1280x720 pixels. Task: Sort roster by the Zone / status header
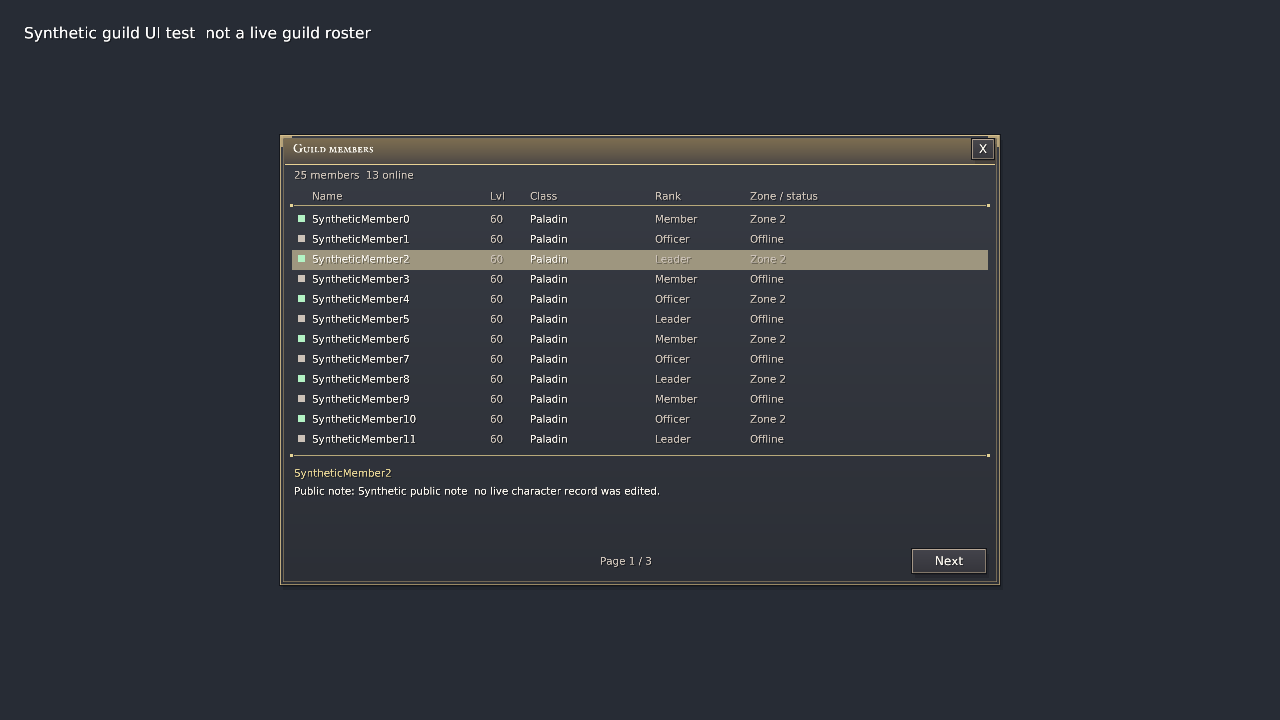[784, 196]
